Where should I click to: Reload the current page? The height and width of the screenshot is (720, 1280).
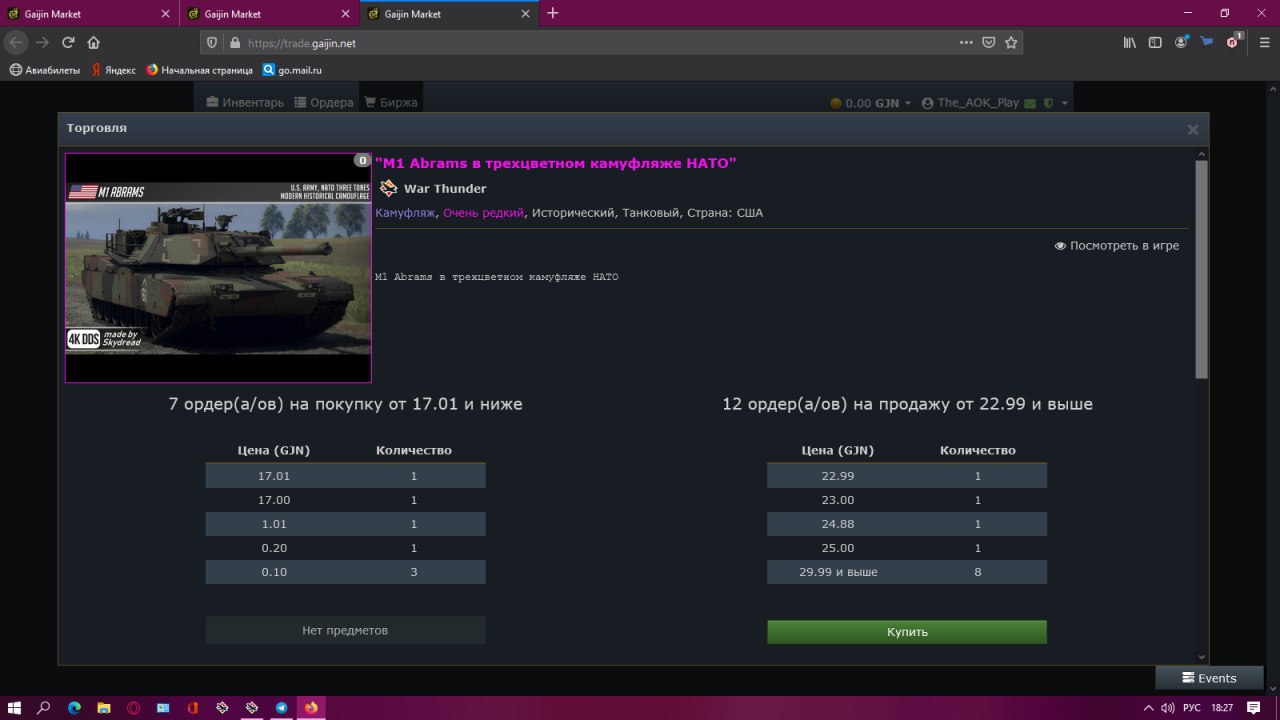[68, 43]
